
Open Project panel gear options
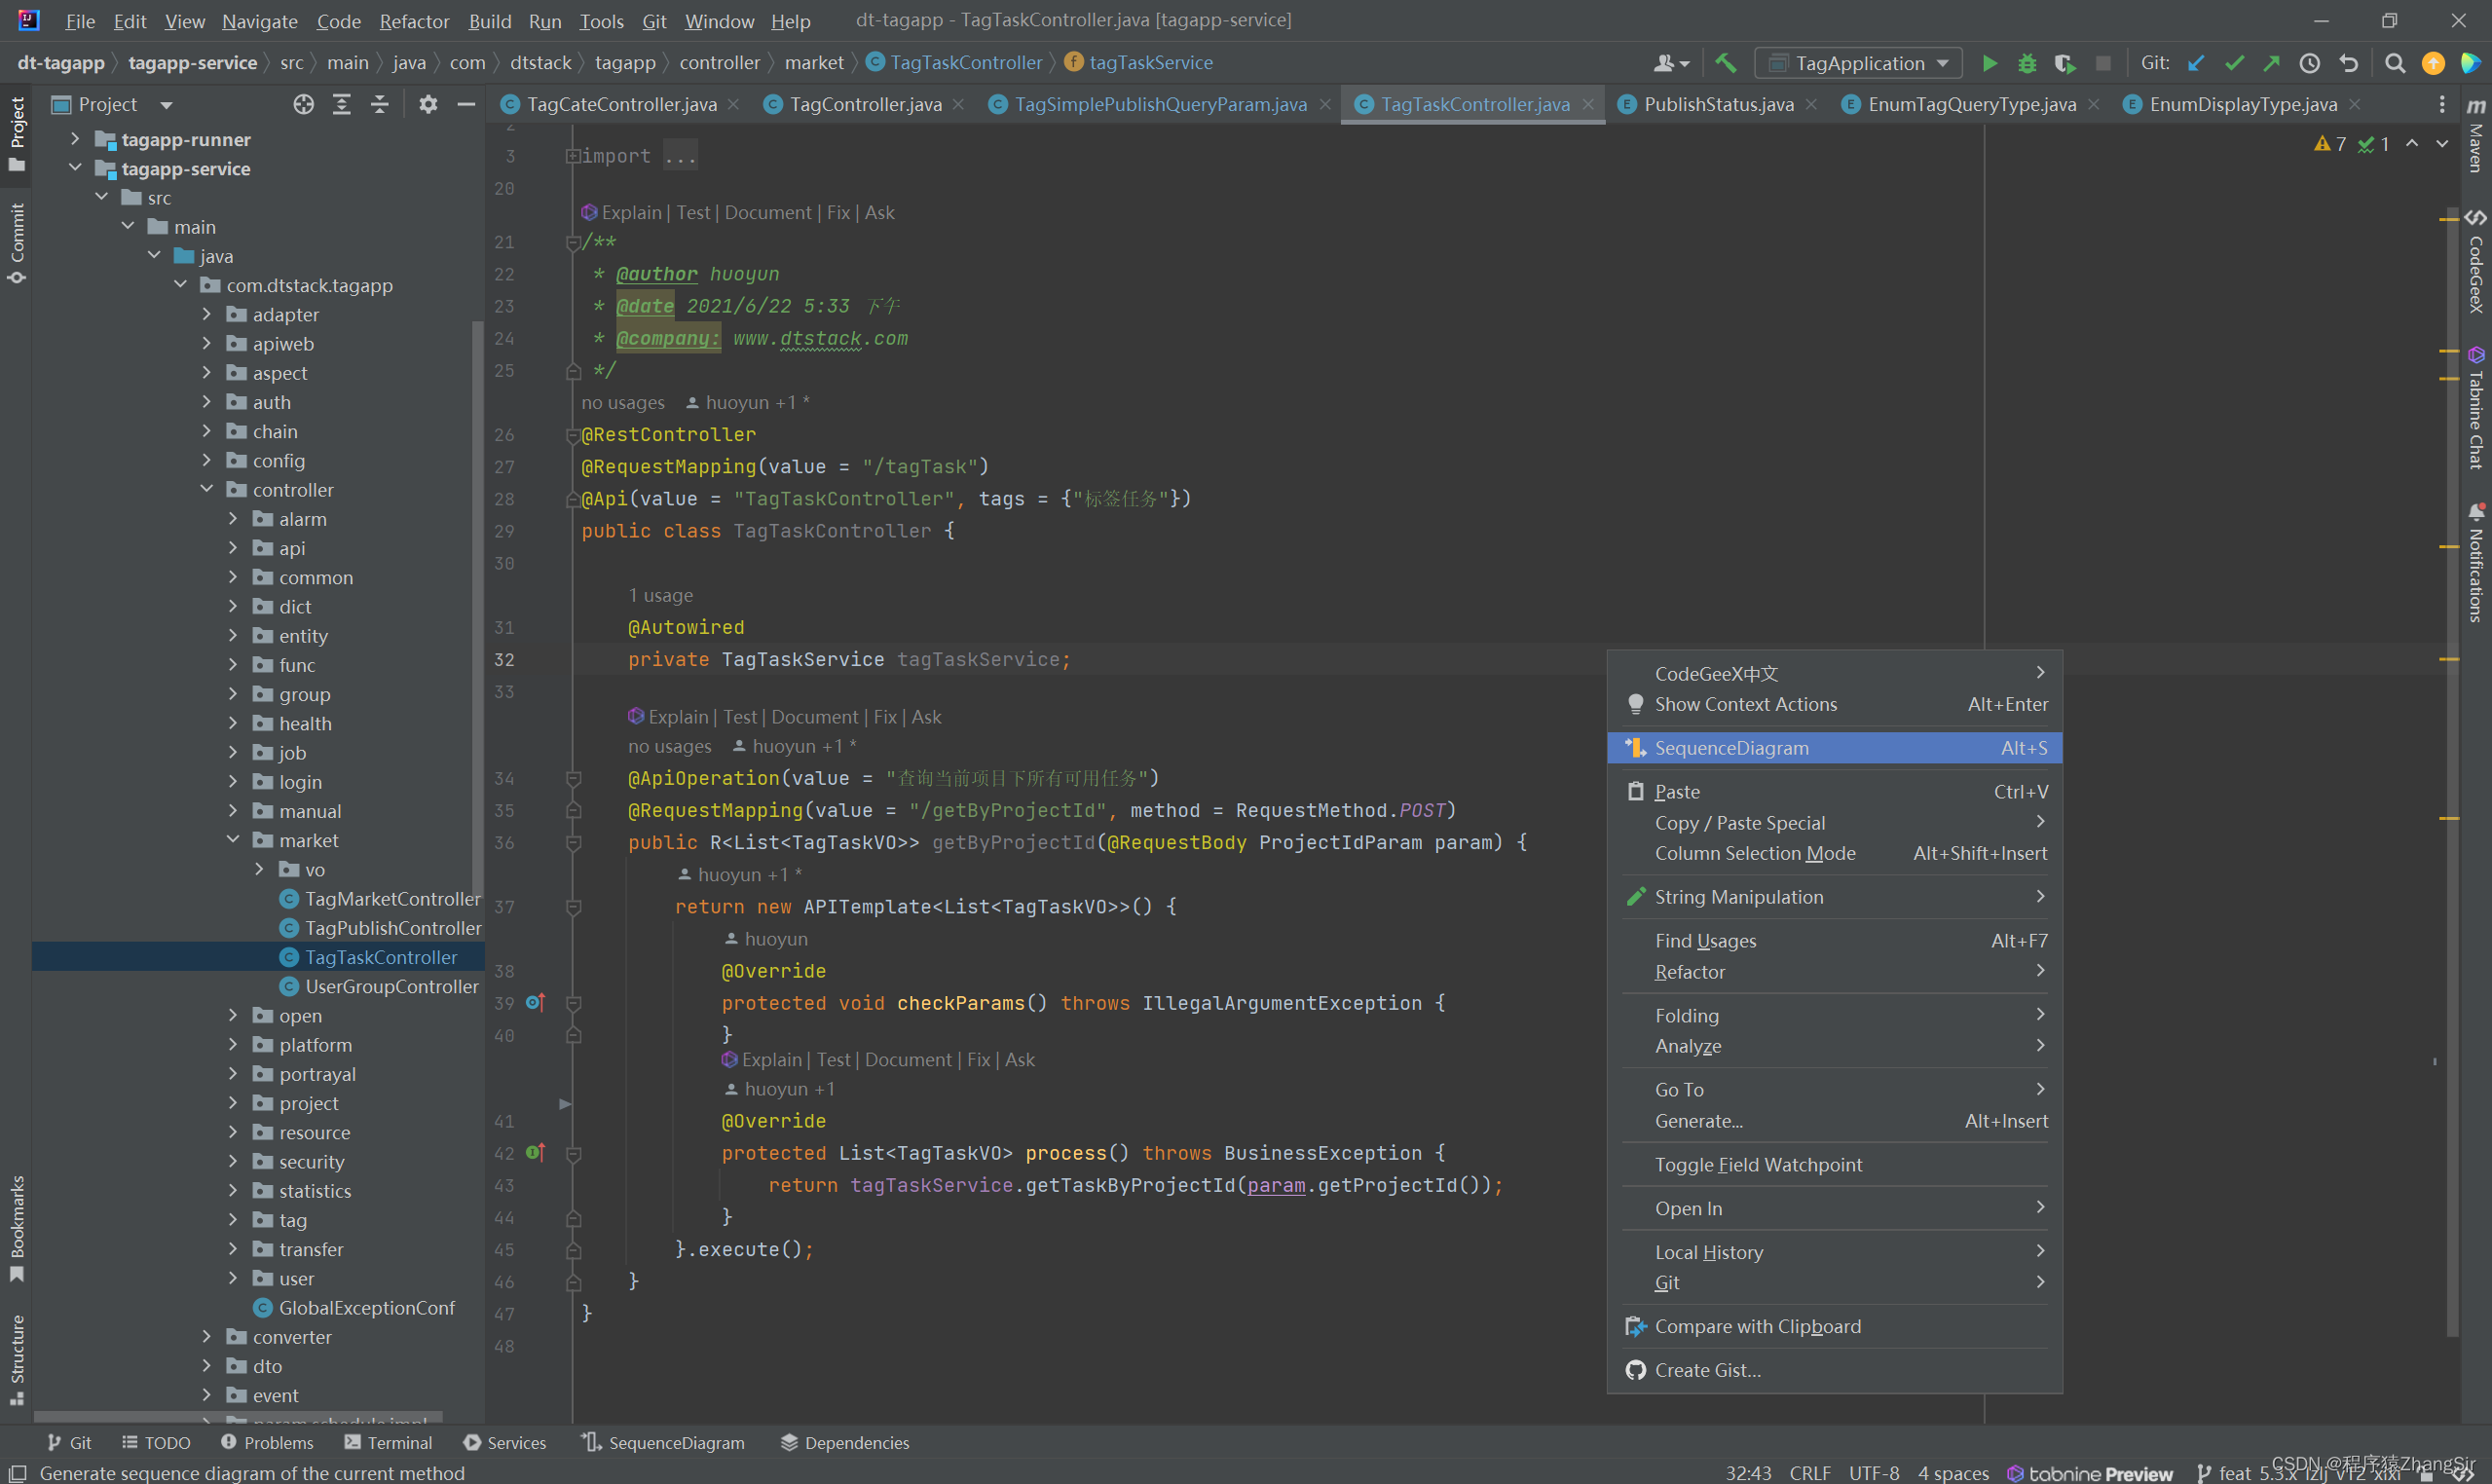[x=428, y=104]
